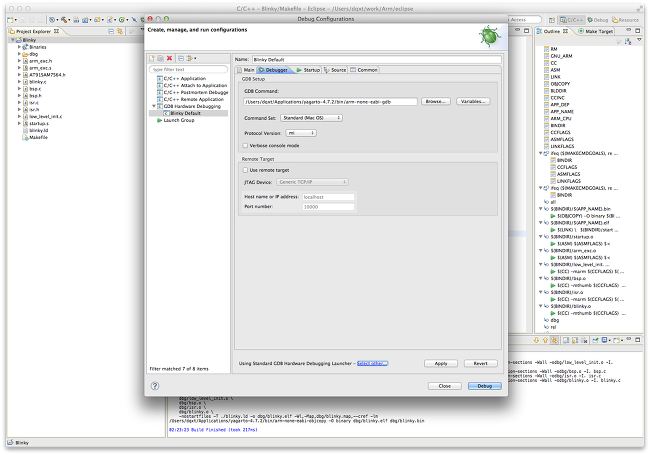Expand dbg folder in Project Explorer
The height and width of the screenshot is (455, 650).
click(19, 54)
